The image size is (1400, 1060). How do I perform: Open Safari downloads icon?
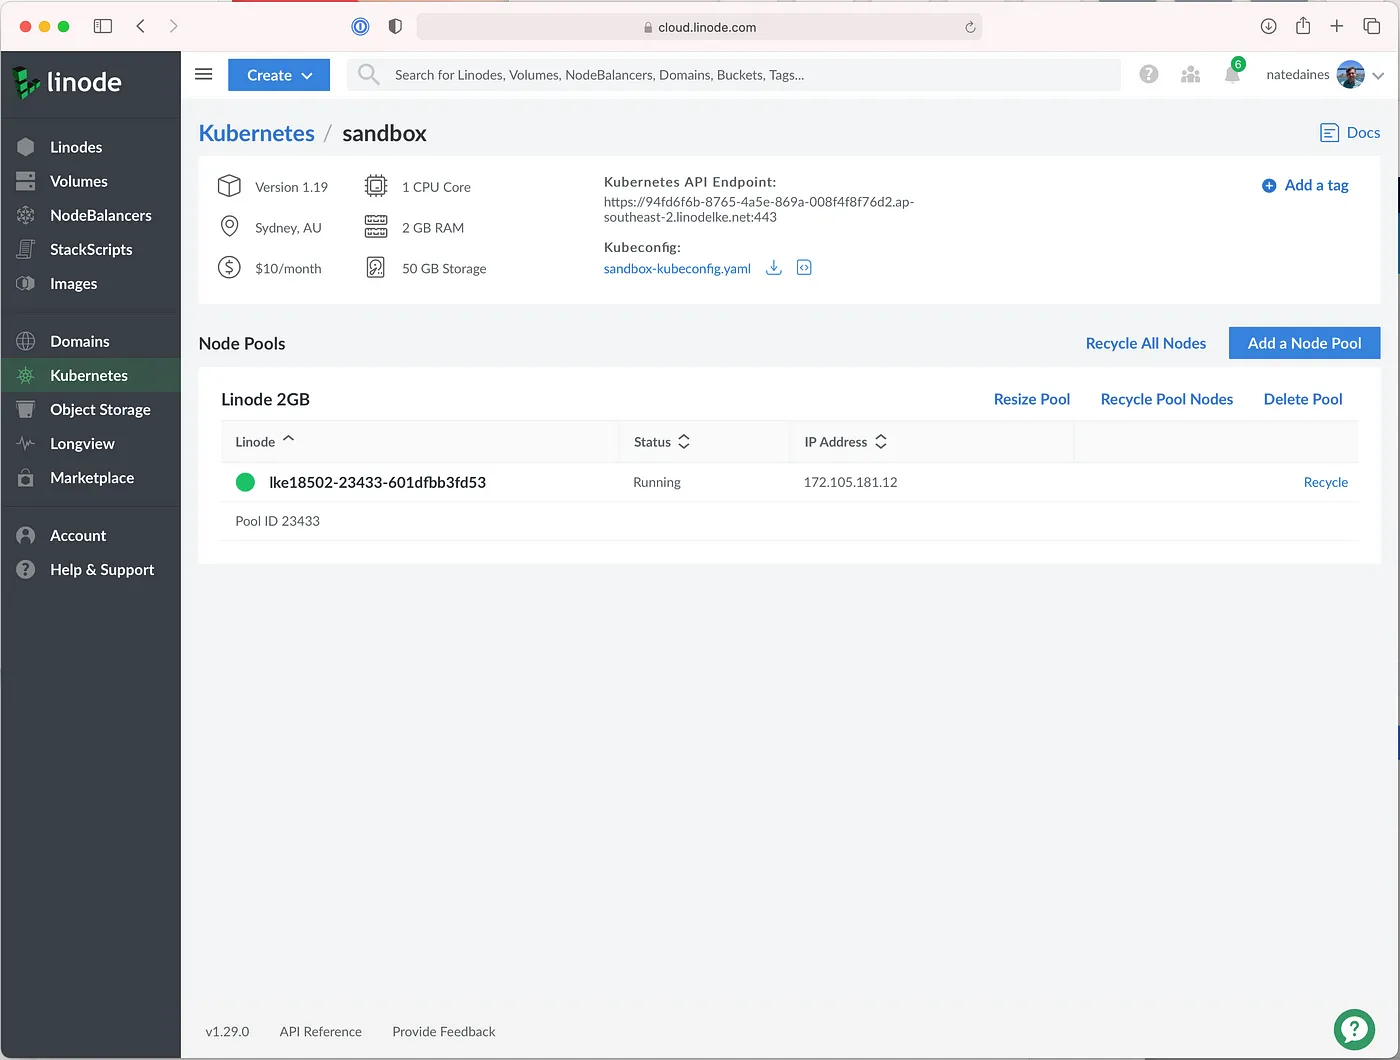pos(1268,26)
